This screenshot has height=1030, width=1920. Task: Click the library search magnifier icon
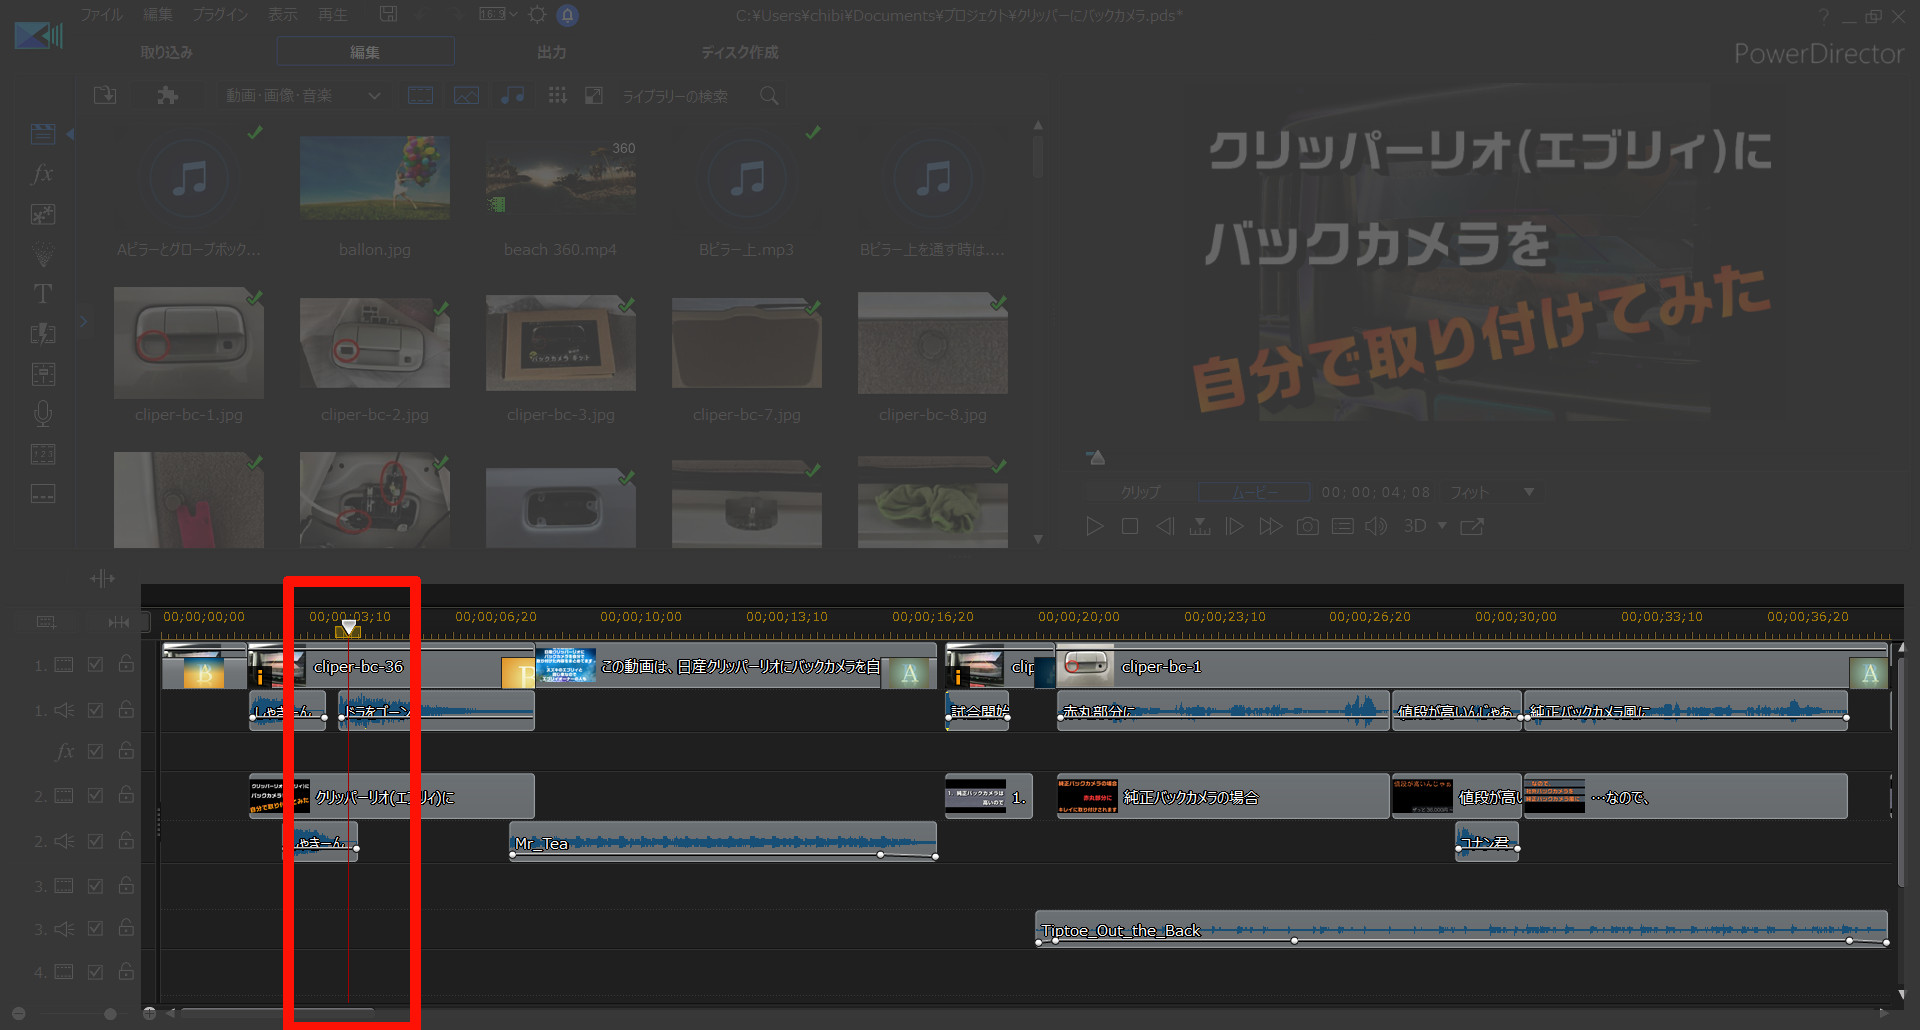tap(769, 96)
